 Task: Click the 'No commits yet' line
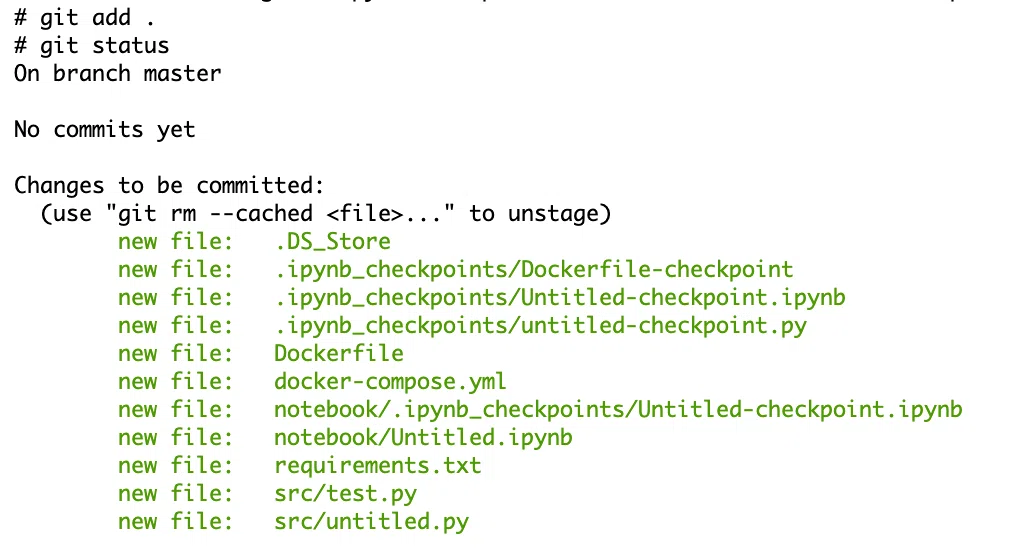click(104, 129)
